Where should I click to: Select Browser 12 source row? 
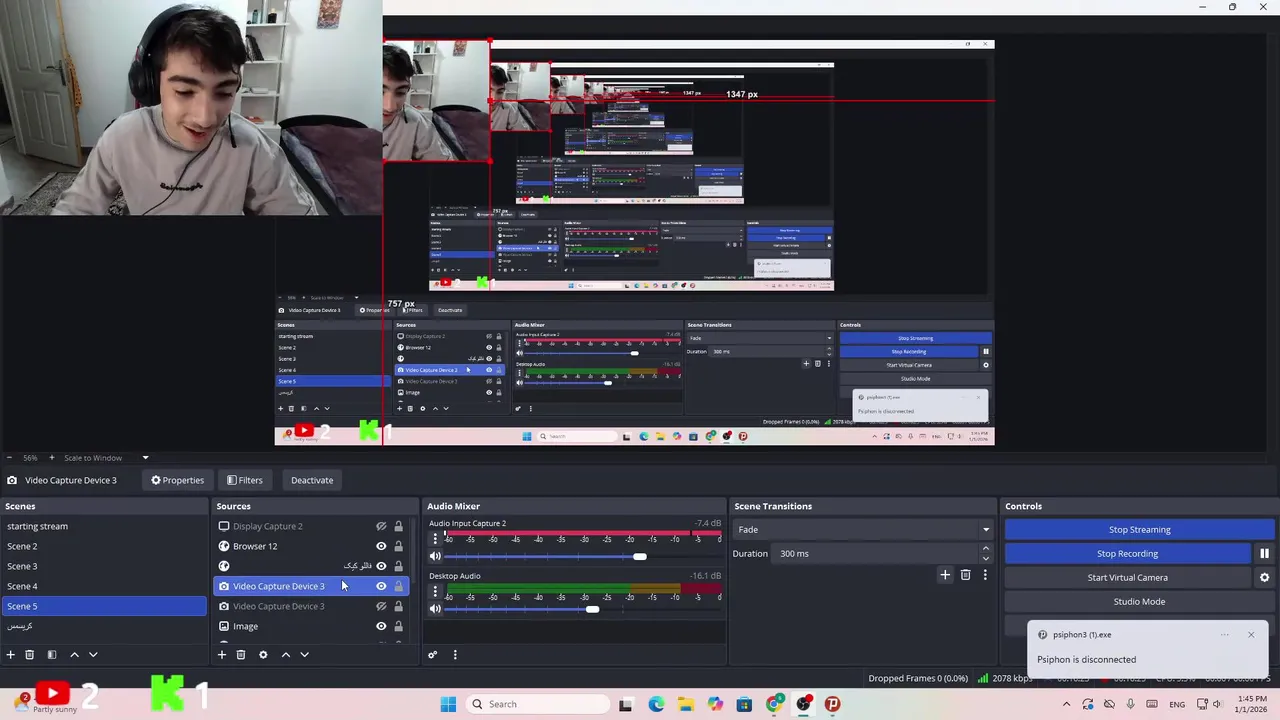click(311, 546)
